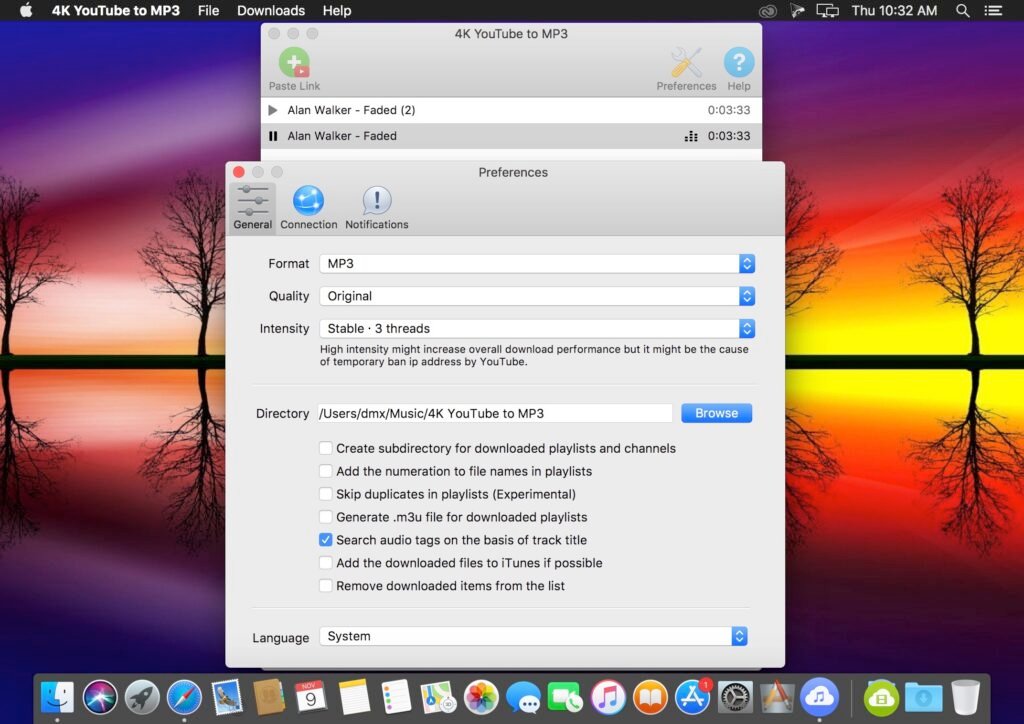Launch Safari from the Dock

[185, 697]
